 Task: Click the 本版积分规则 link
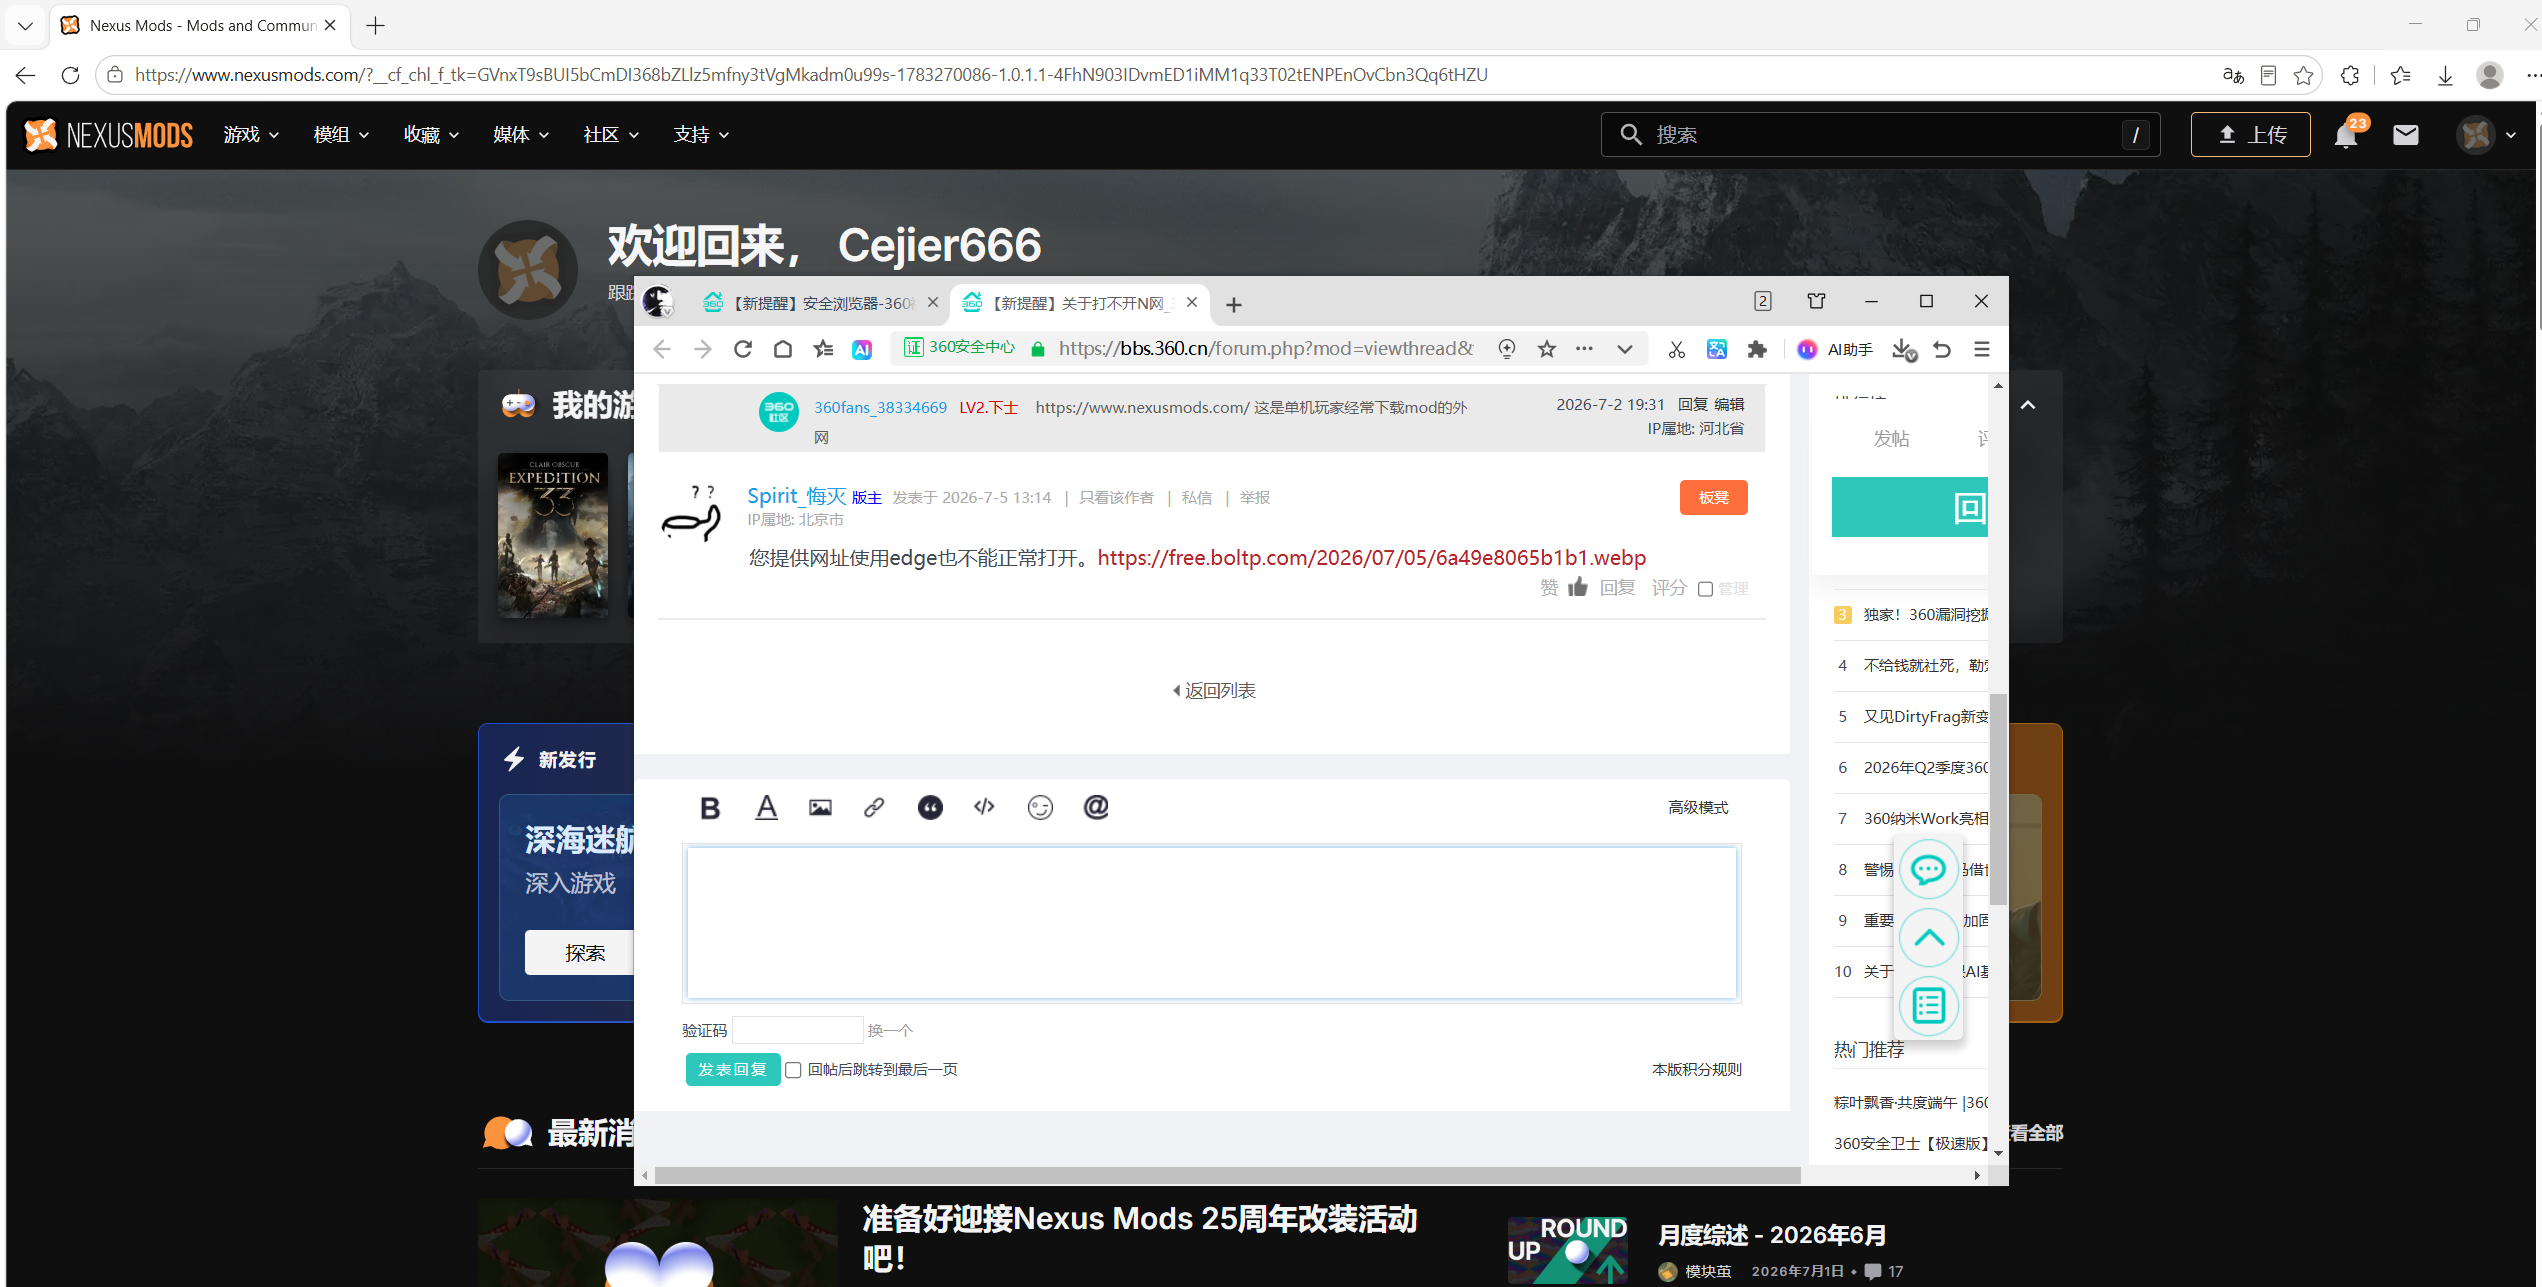1696,1069
